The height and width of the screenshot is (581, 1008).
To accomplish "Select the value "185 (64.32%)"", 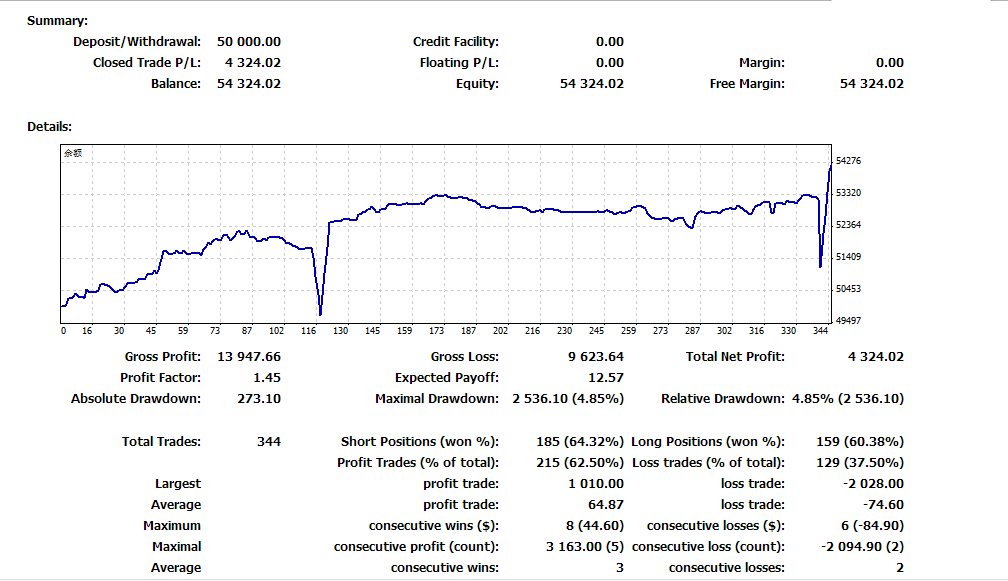I will click(x=580, y=442).
